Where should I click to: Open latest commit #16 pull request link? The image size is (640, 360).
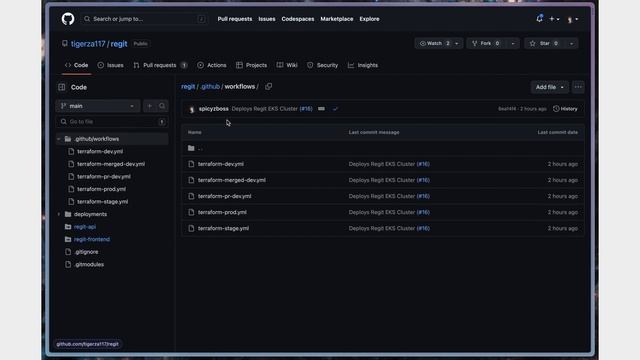pos(306,109)
